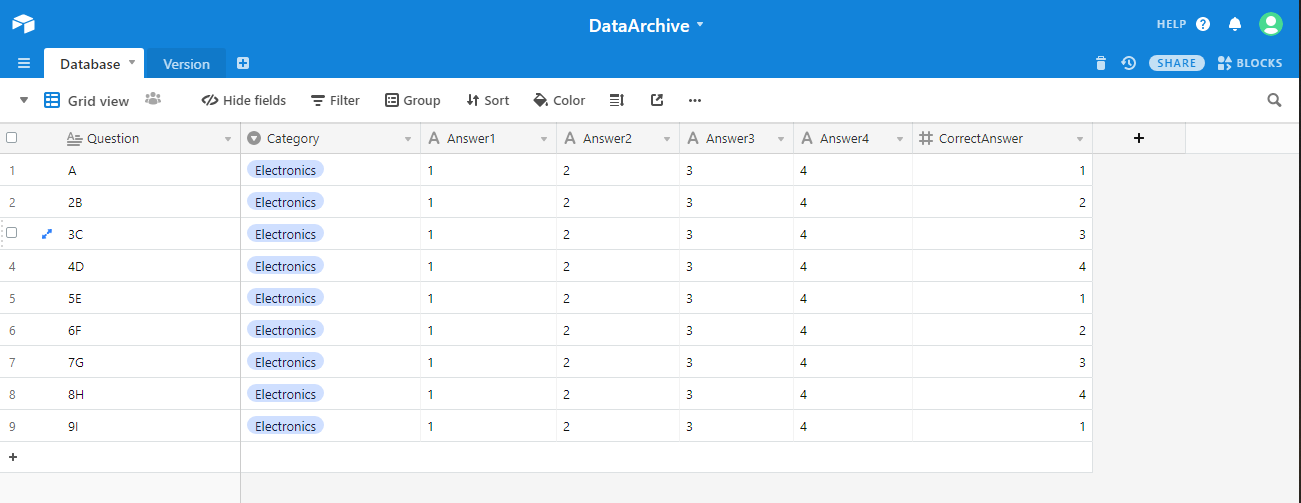Check the checkbox for row 3C
Screen dimensions: 1301x503
[x=12, y=233]
